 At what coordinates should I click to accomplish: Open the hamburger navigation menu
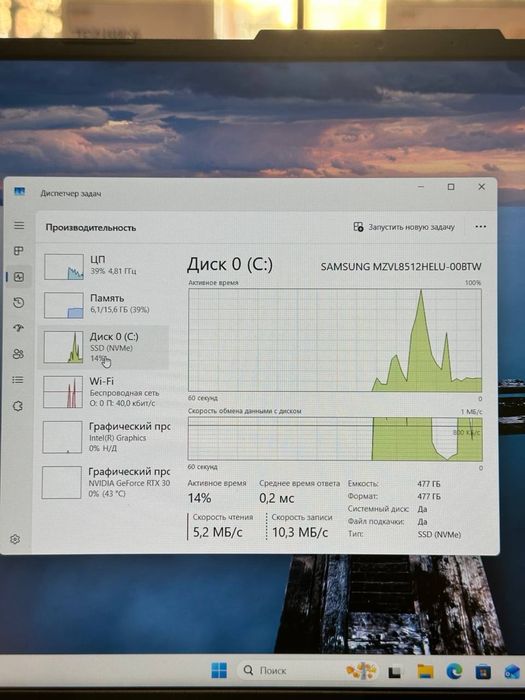(19, 225)
